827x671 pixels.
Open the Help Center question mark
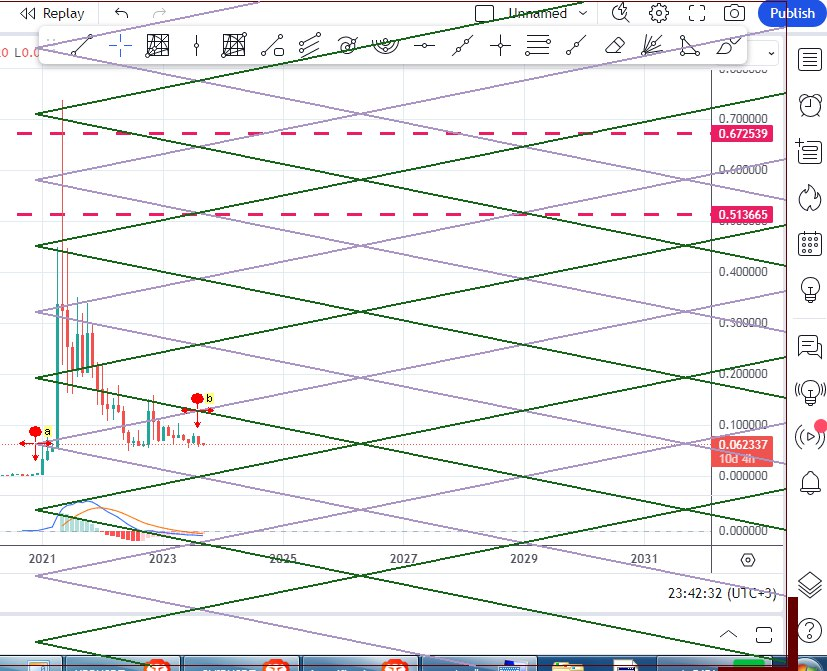tap(810, 630)
